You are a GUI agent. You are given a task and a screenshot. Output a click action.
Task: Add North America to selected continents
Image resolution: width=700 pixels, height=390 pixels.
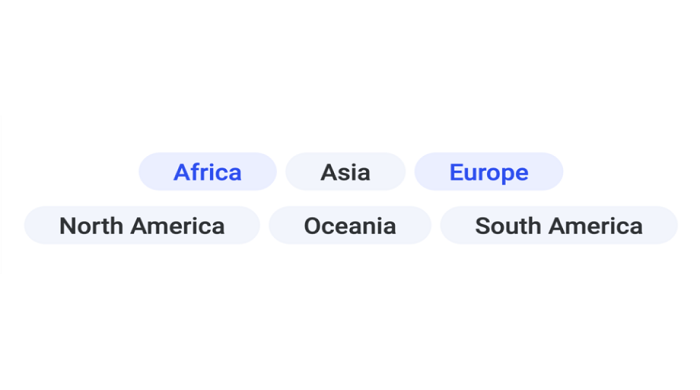(142, 225)
